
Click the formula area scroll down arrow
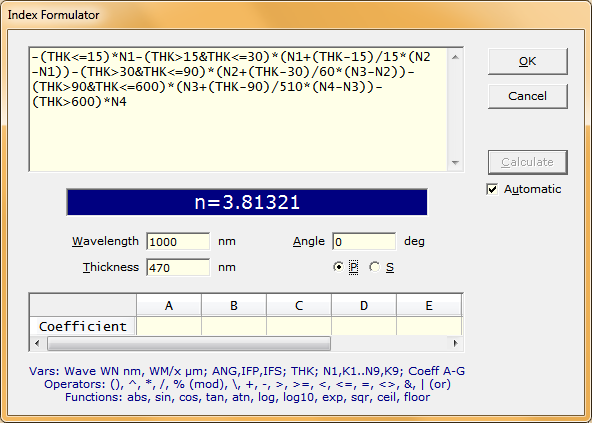[x=455, y=163]
